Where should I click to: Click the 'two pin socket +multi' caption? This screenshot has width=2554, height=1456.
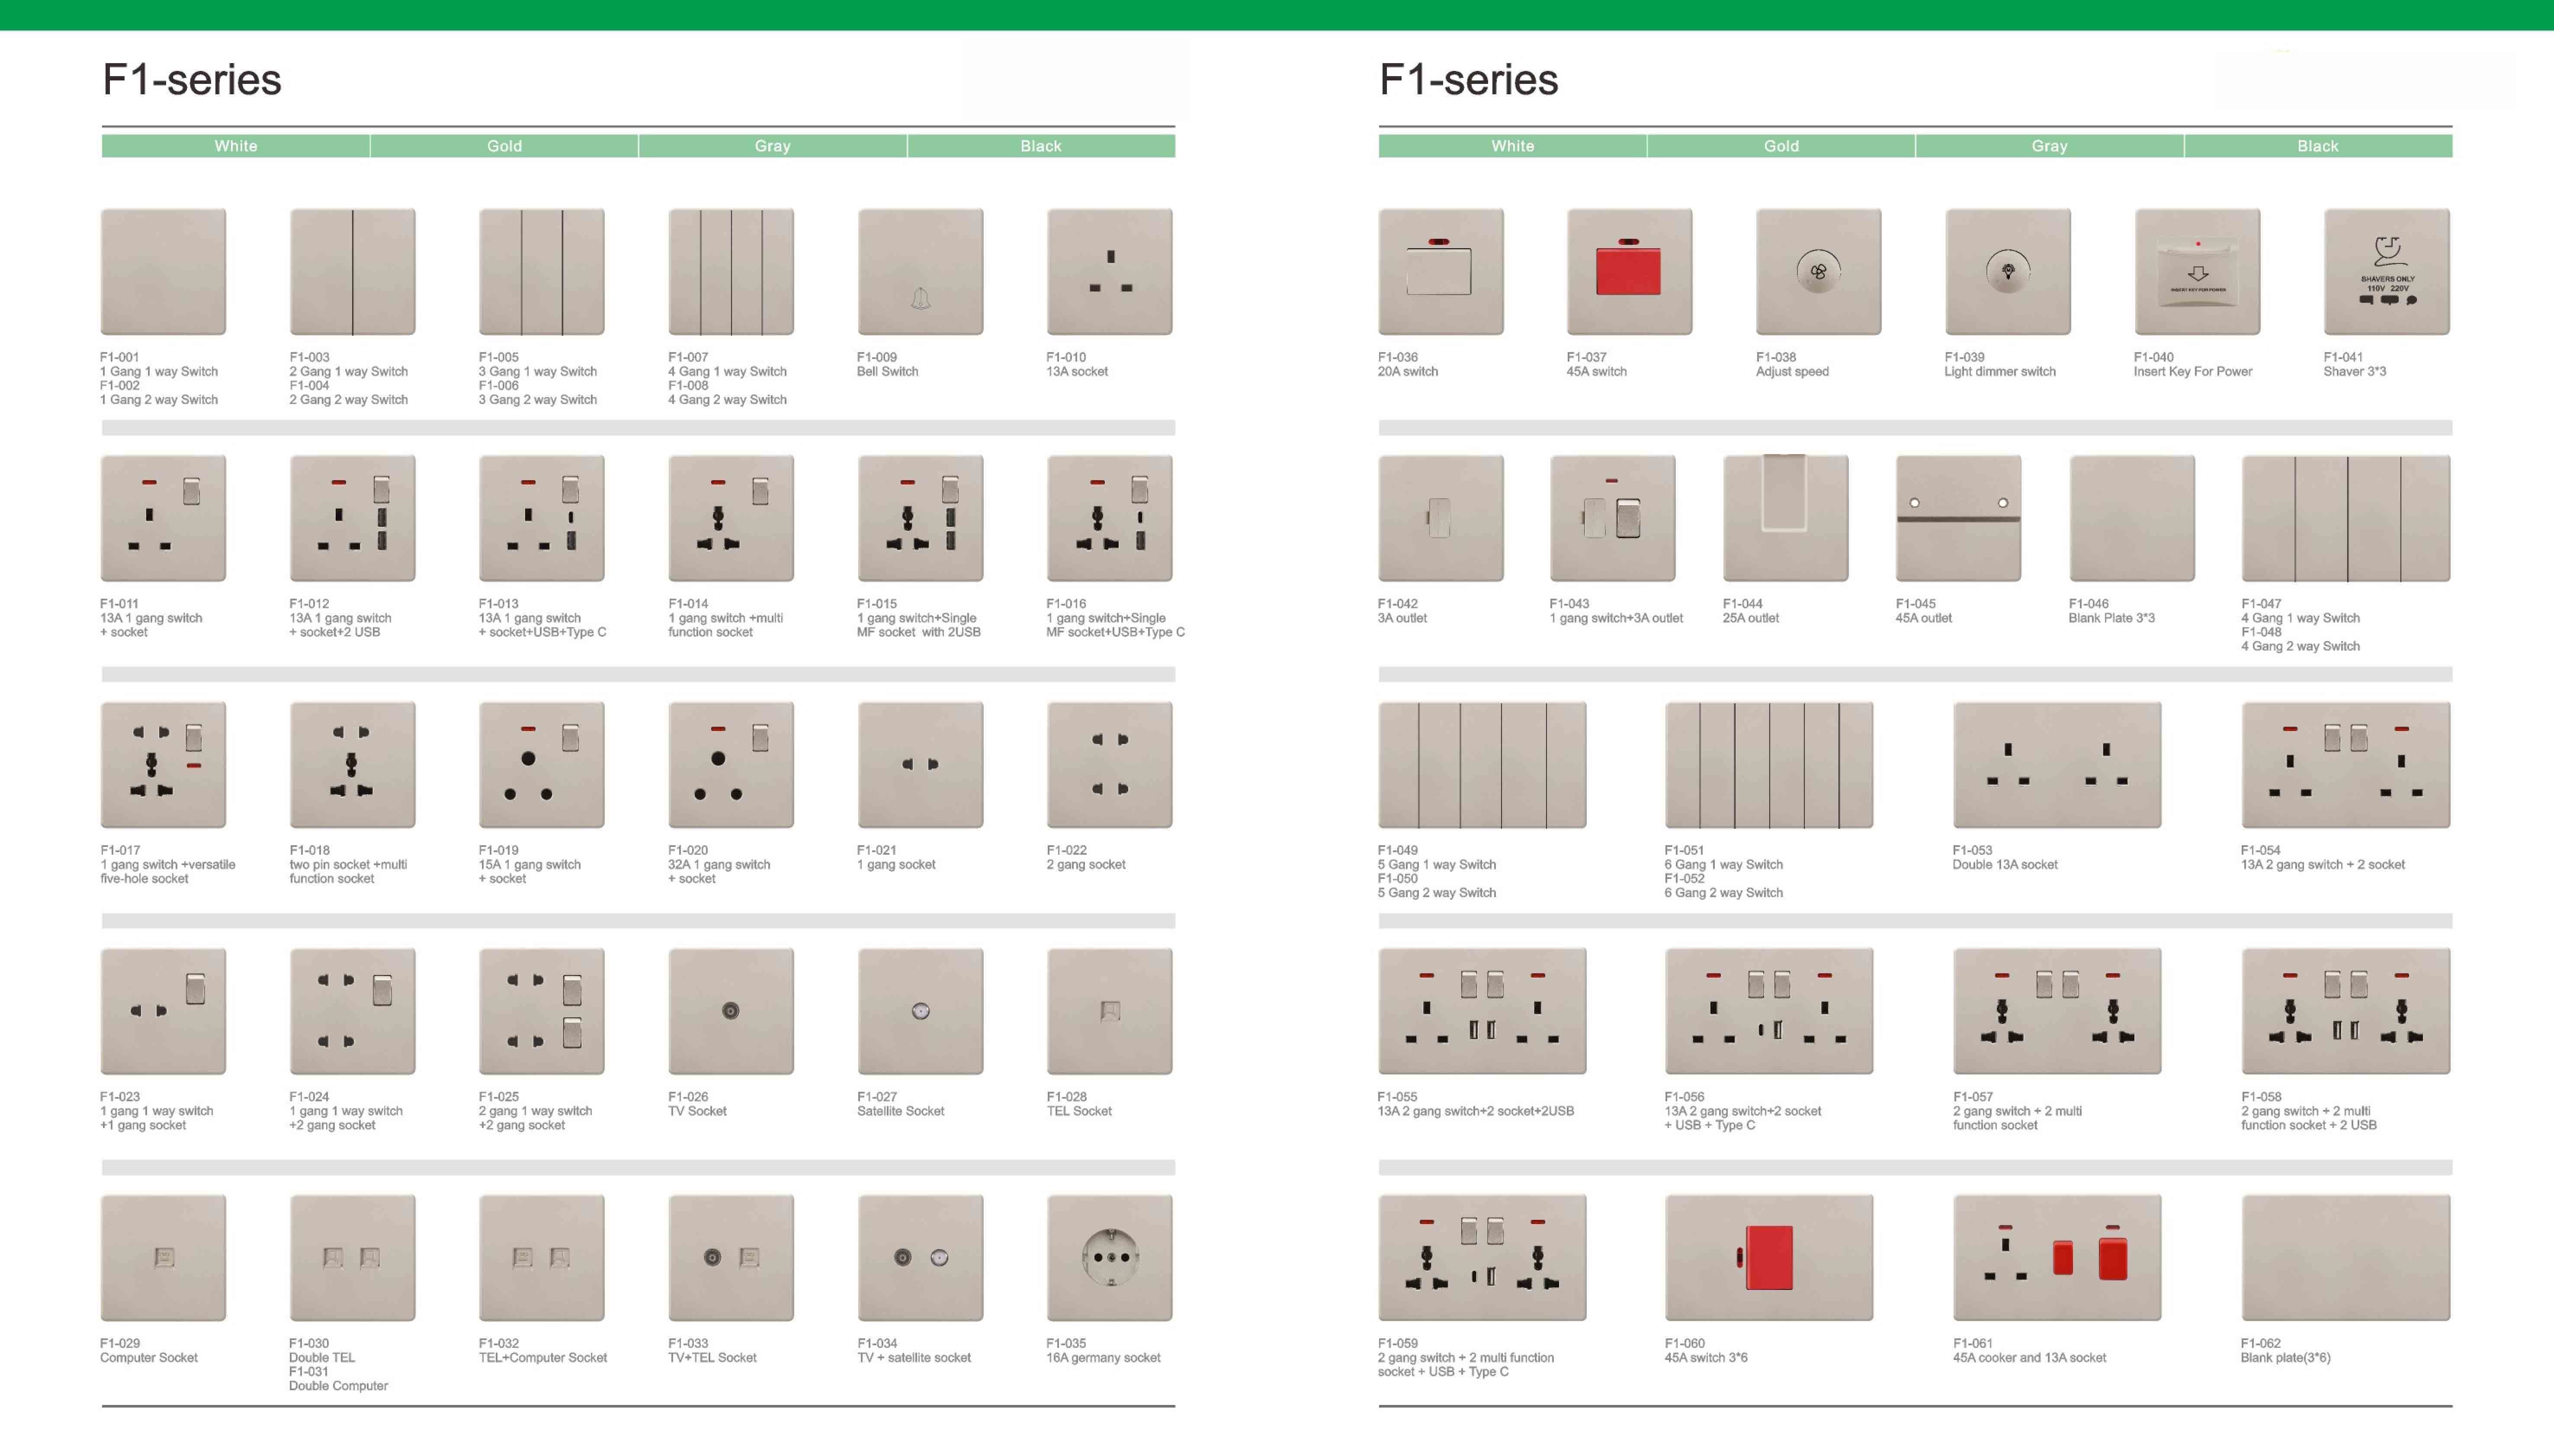point(348,865)
